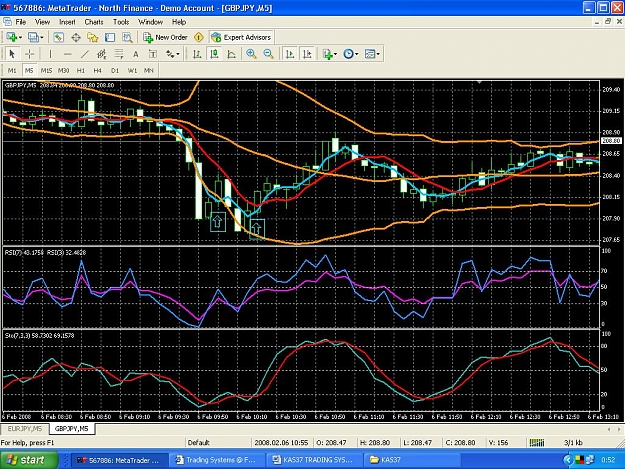The width and height of the screenshot is (625, 469).
Task: Click the Sto(7,3,3) indicator label
Action: (39, 336)
